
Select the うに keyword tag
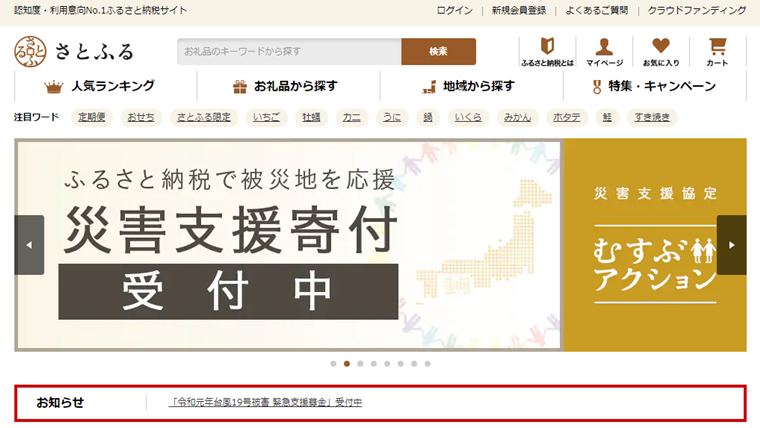392,117
